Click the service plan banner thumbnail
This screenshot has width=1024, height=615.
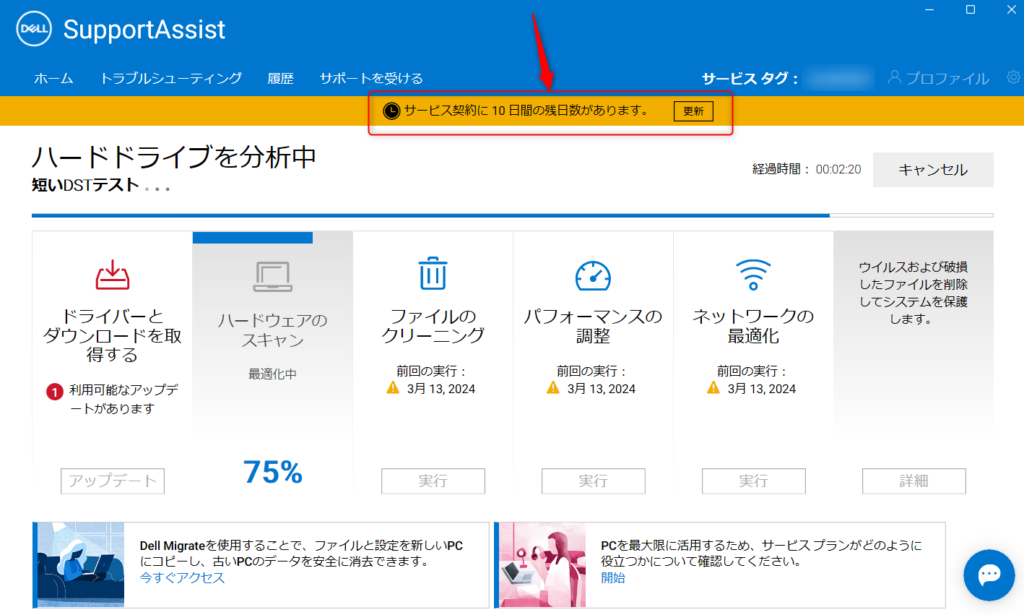point(542,565)
